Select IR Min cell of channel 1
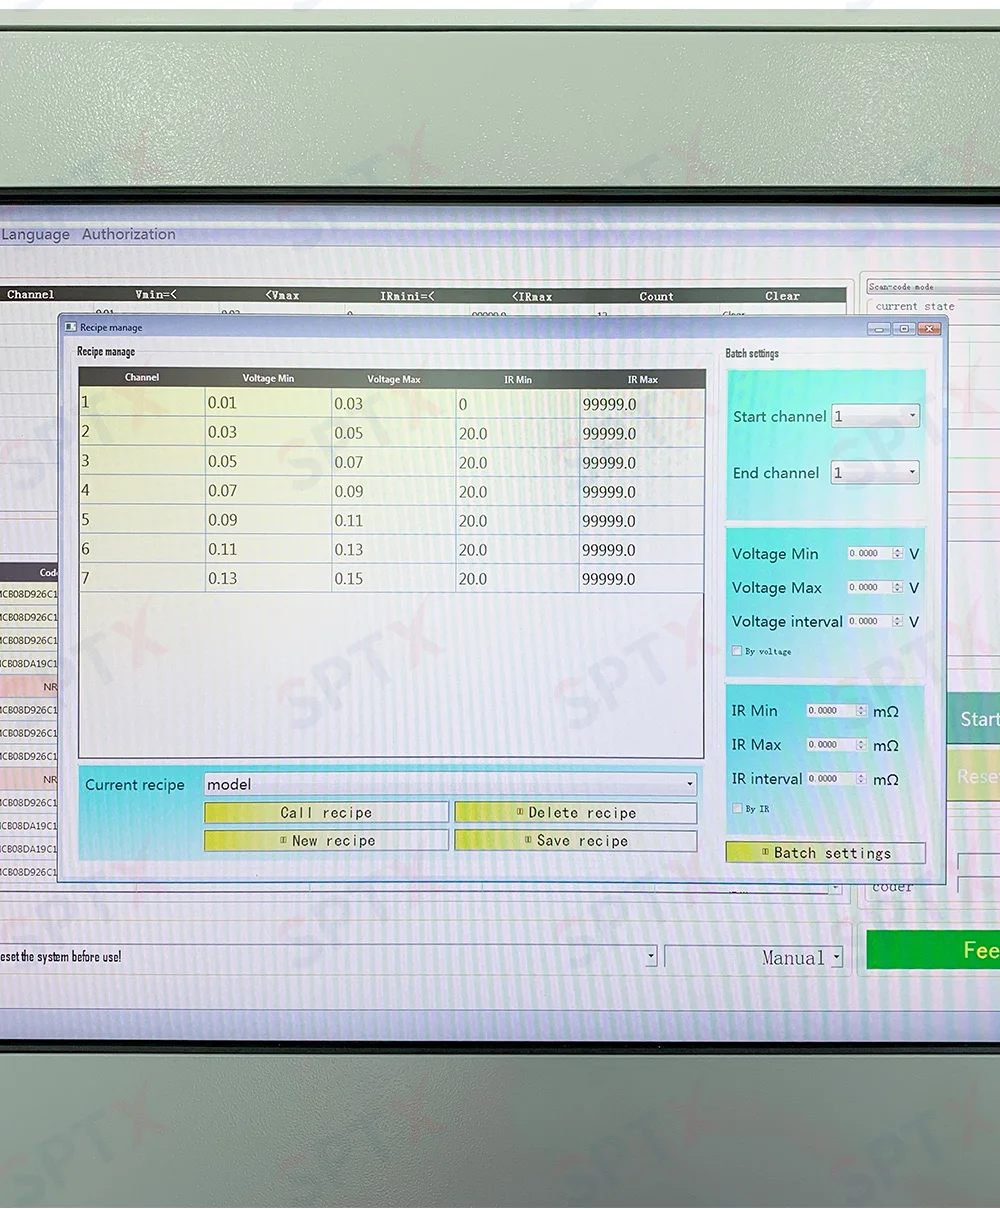Image resolution: width=1000 pixels, height=1209 pixels. coord(516,404)
